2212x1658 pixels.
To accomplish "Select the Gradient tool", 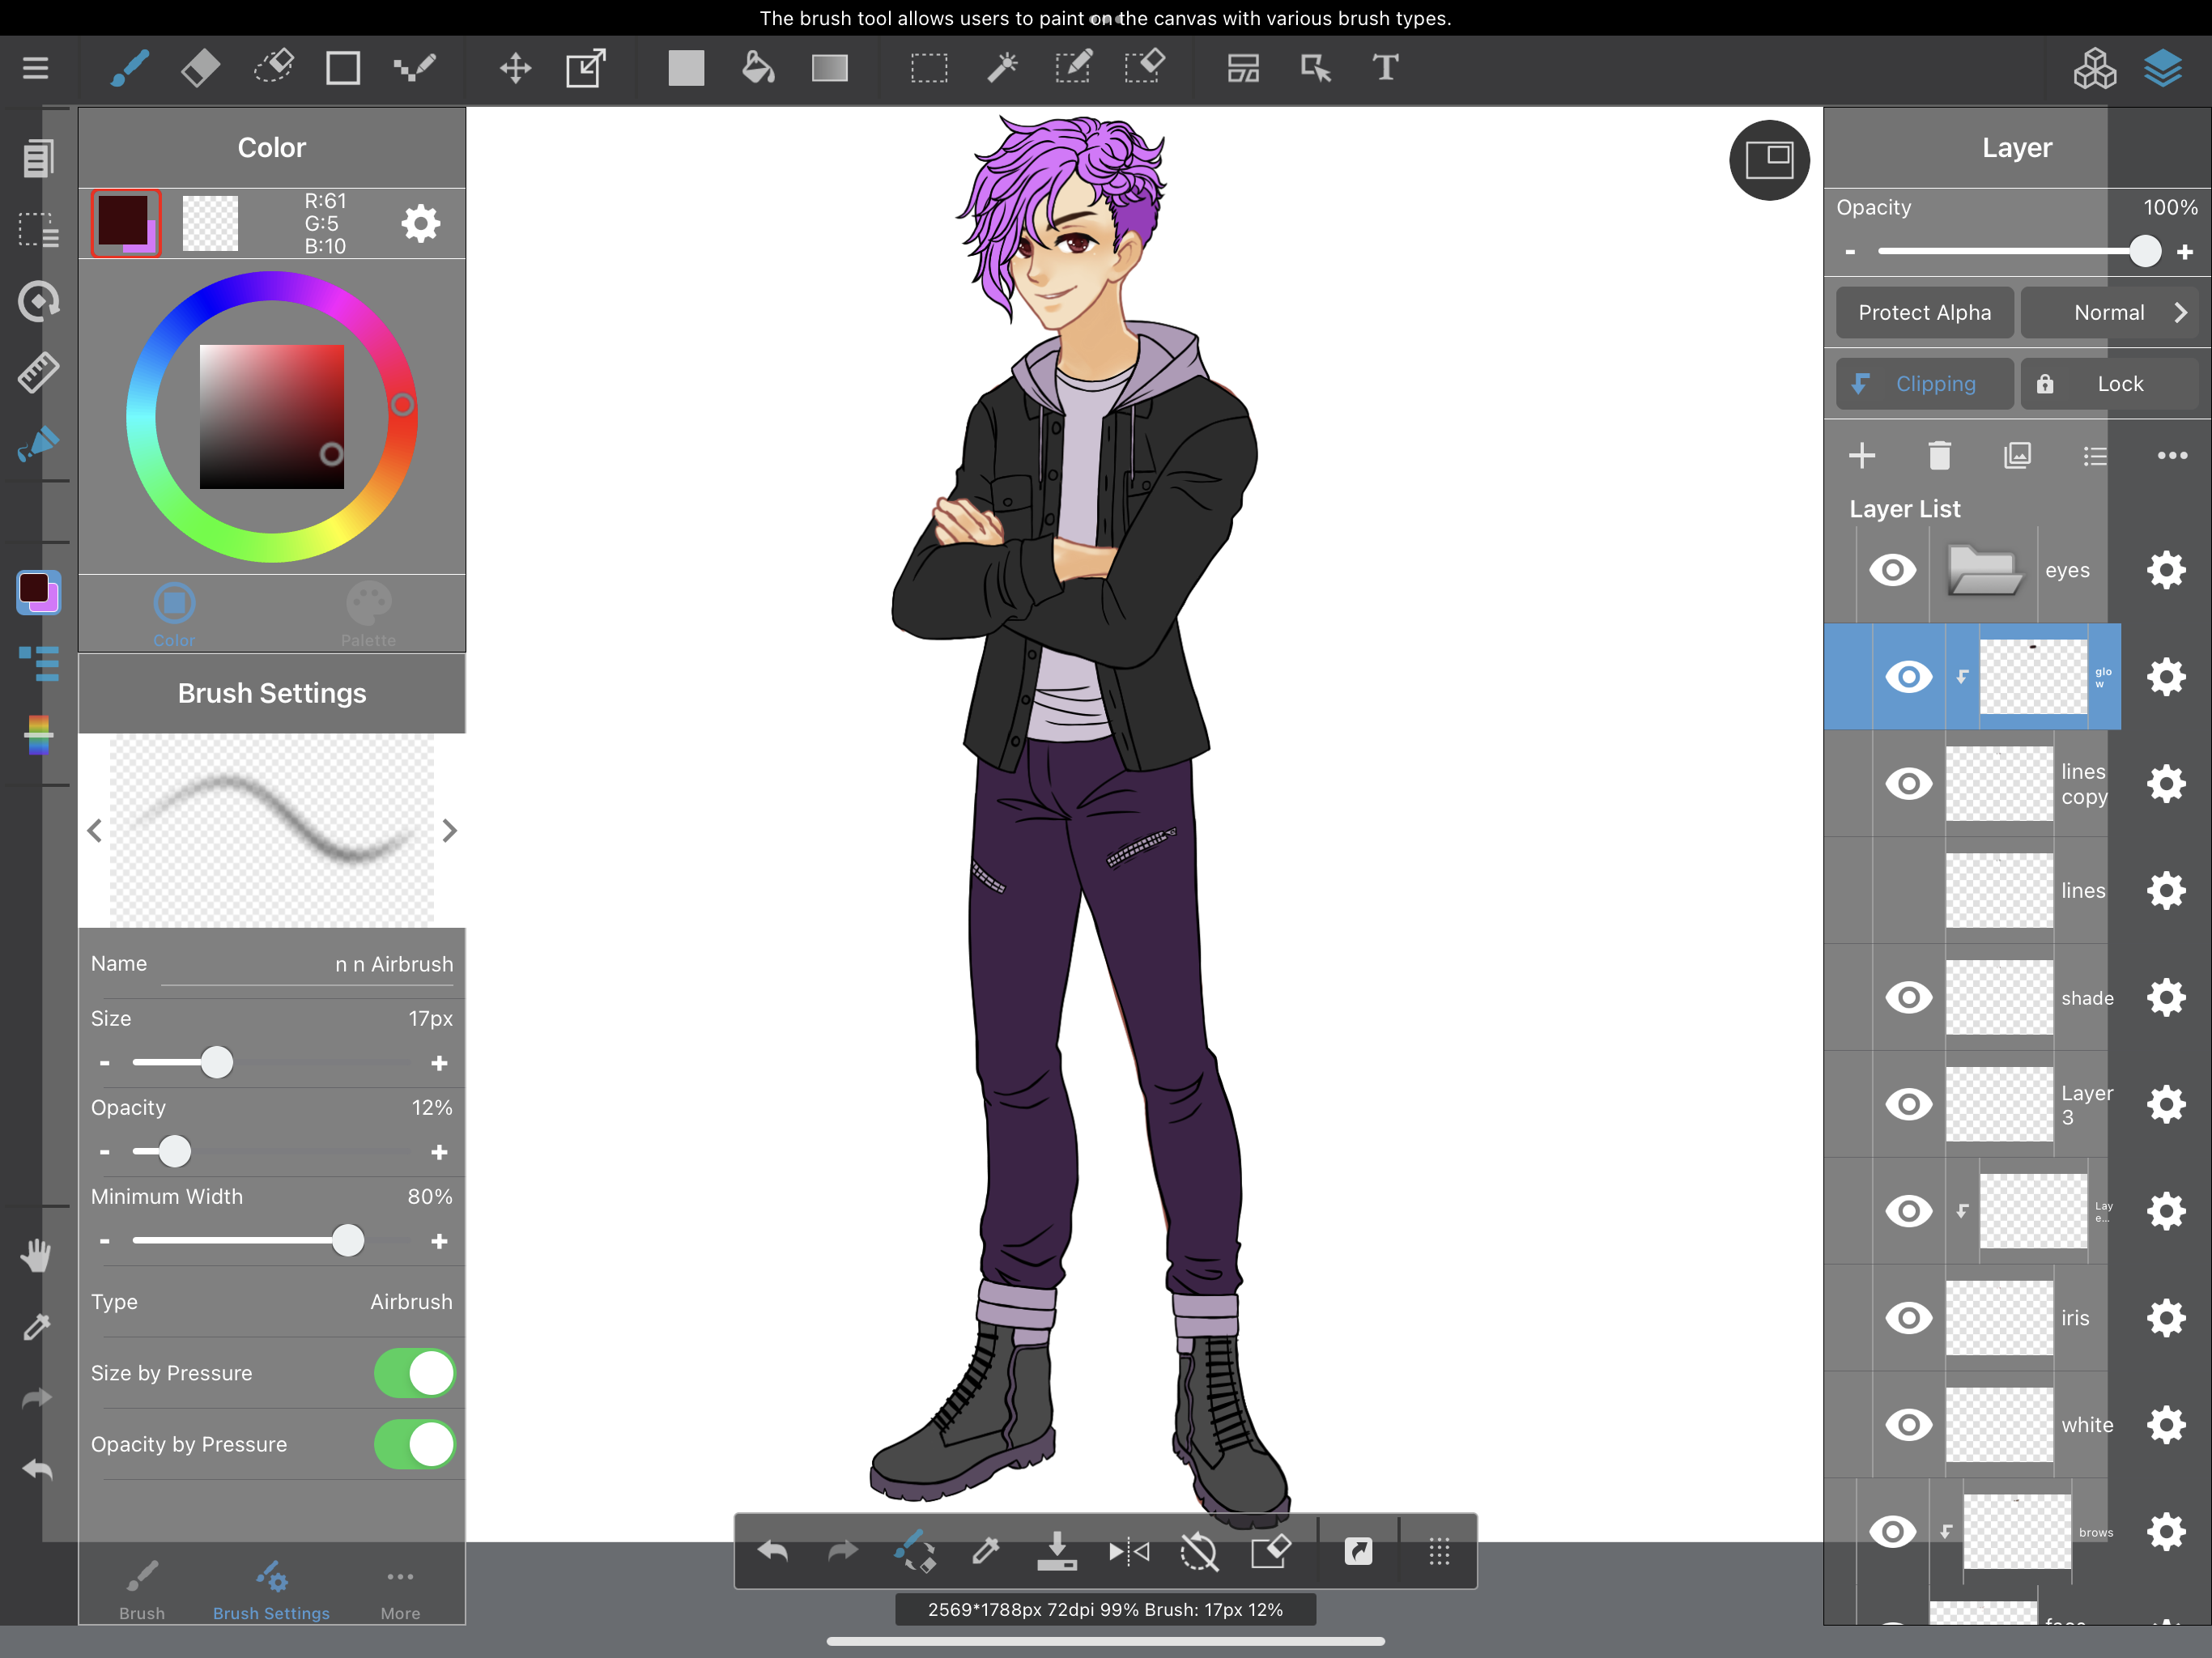I will click(829, 68).
